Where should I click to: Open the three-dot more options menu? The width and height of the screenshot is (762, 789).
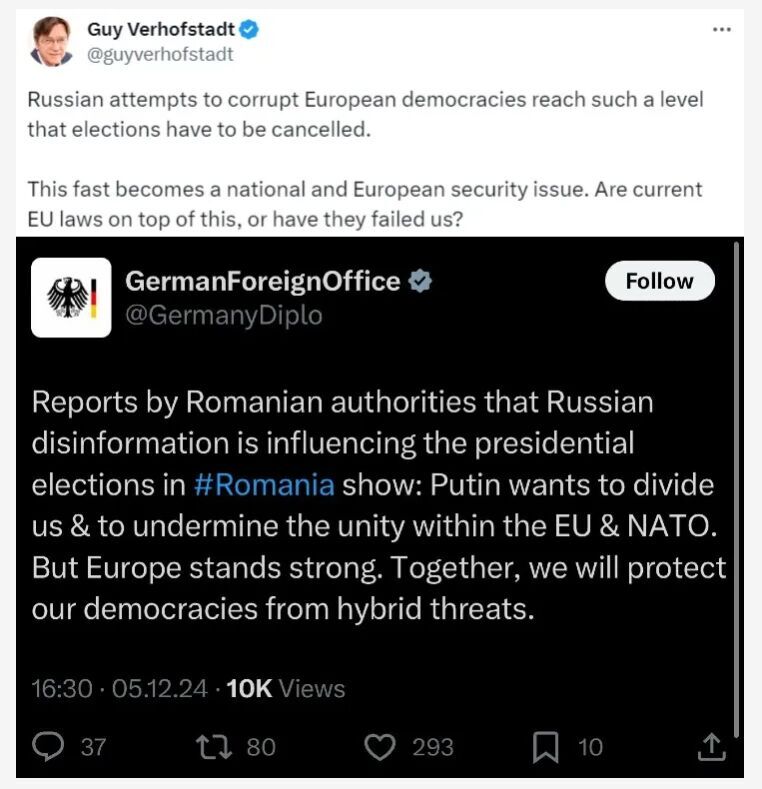[x=722, y=30]
